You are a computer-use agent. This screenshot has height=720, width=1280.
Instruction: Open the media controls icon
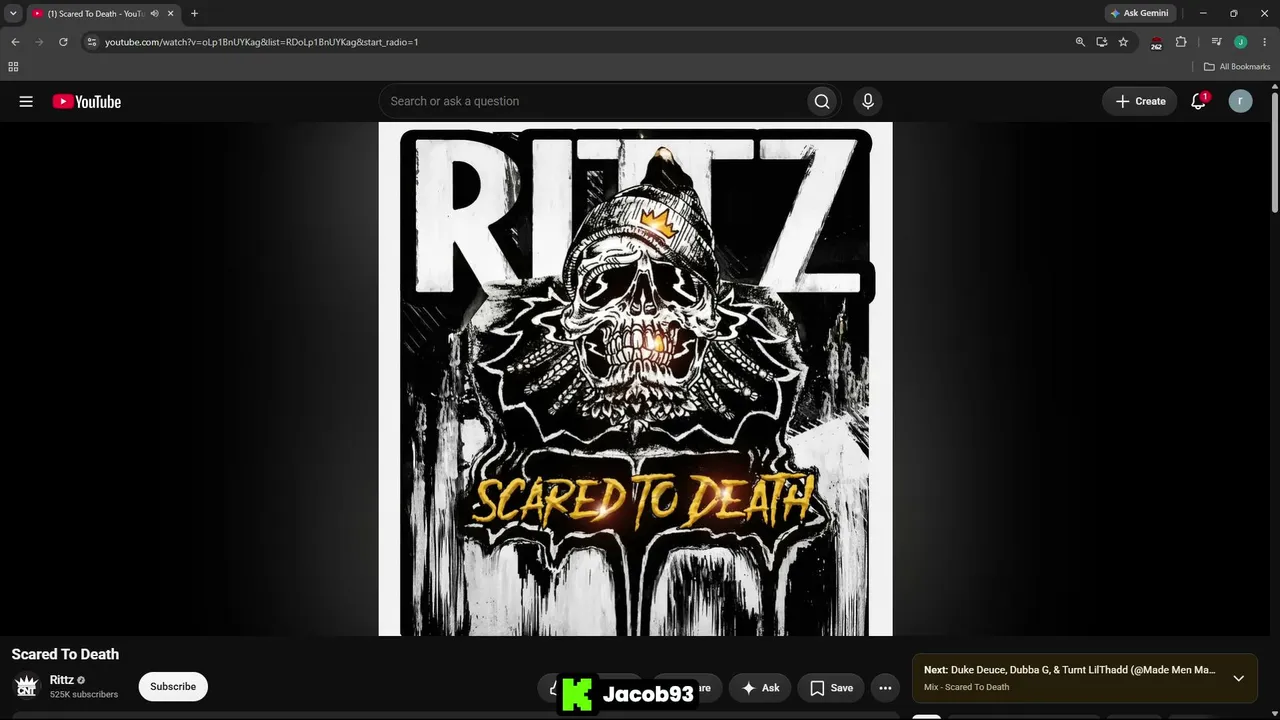tap(1216, 42)
